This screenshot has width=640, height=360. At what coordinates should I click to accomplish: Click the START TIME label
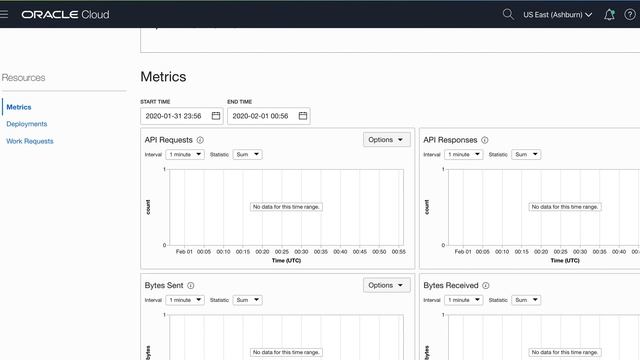155,102
